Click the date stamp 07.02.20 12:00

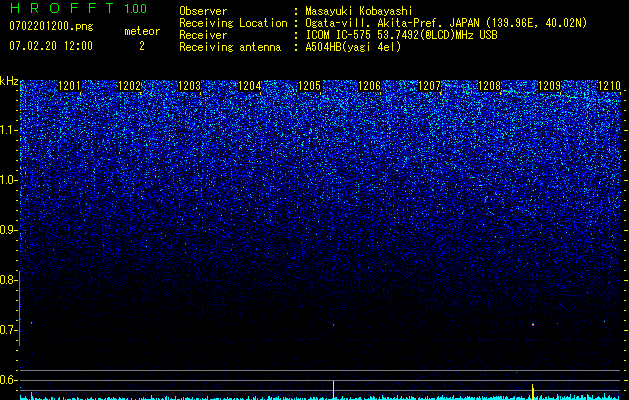(51, 46)
